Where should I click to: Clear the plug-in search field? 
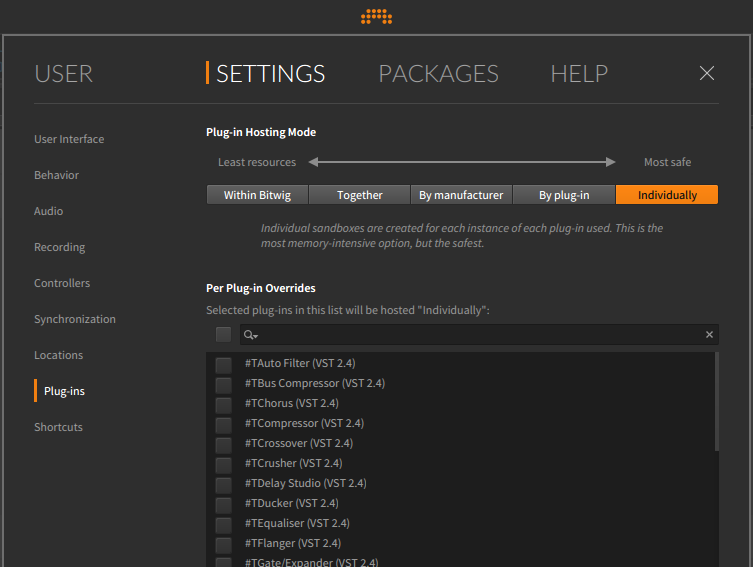point(709,335)
